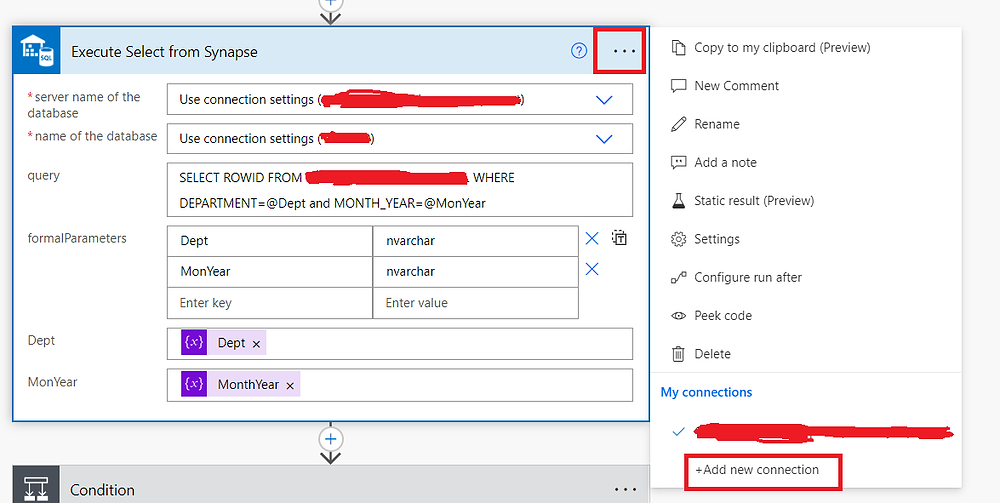Remove the MonthYear variable token
The height and width of the screenshot is (503, 1000).
click(x=290, y=386)
